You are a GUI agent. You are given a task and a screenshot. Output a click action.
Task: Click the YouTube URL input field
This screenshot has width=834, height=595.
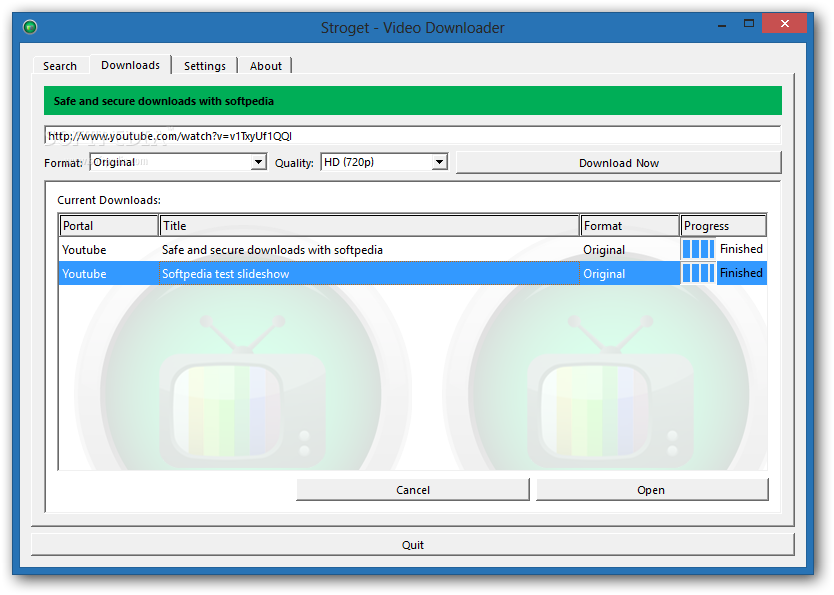[412, 136]
